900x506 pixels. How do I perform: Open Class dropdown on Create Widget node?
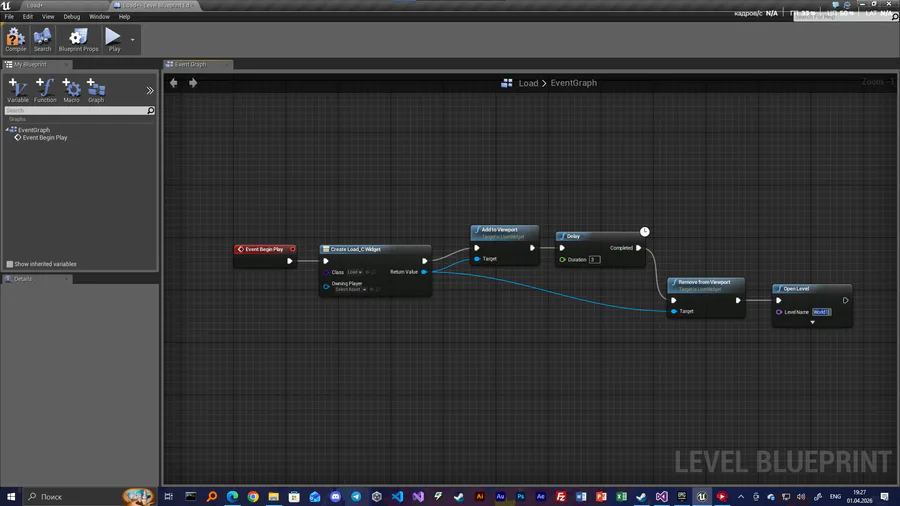[x=355, y=272]
